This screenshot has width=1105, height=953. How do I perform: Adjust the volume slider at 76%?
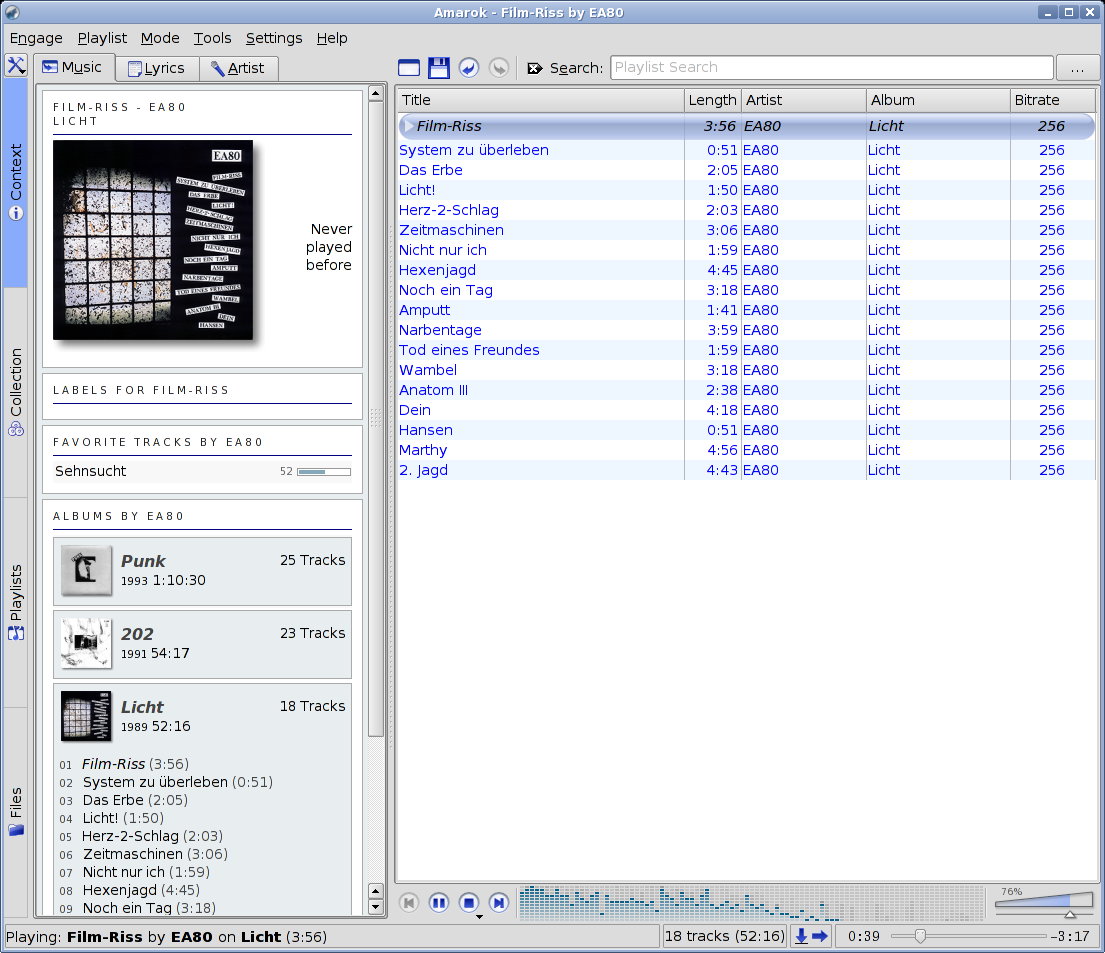pyautogui.click(x=1044, y=904)
